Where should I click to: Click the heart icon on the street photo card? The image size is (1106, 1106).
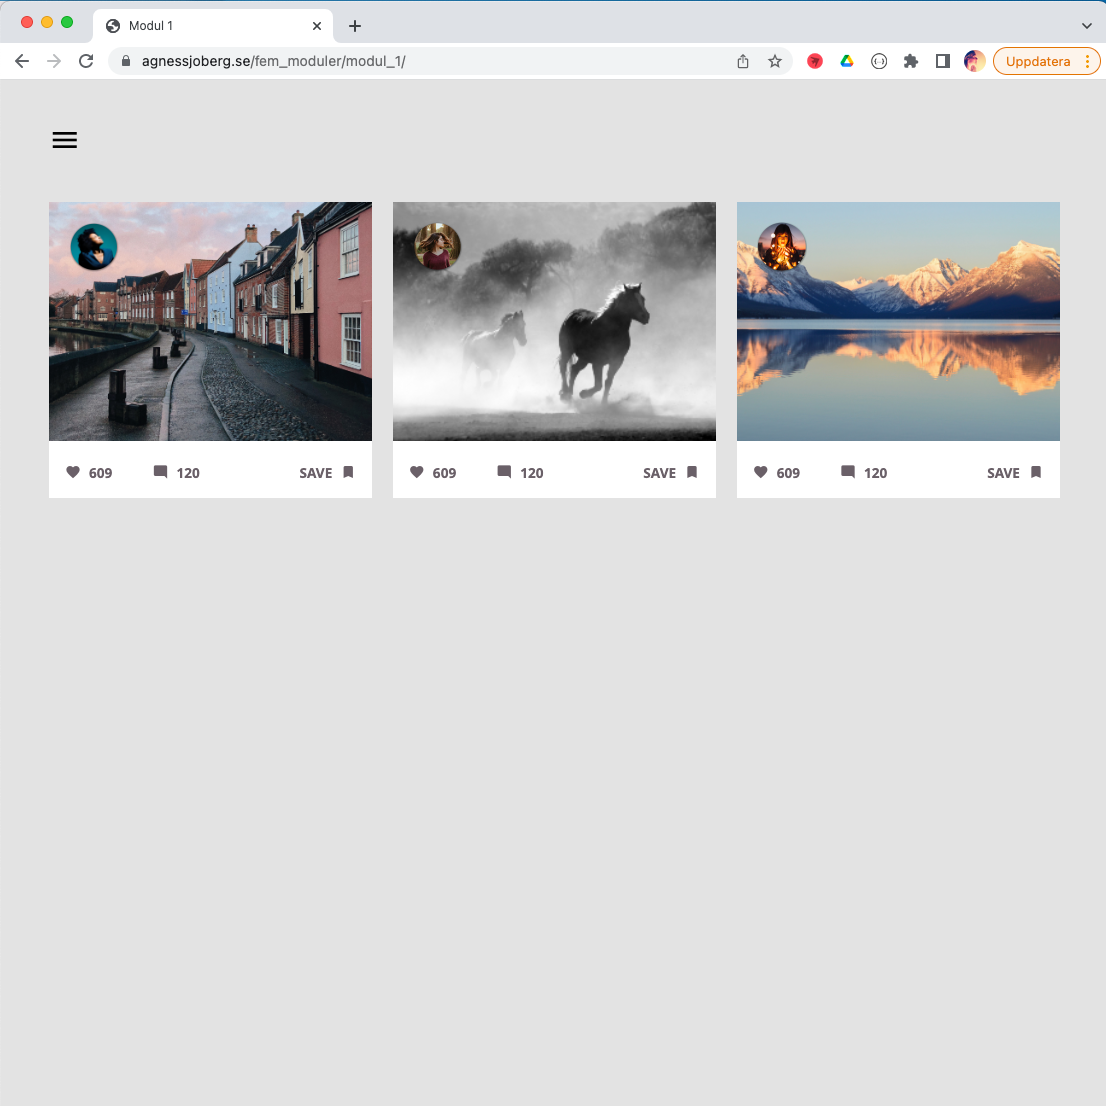(x=73, y=472)
